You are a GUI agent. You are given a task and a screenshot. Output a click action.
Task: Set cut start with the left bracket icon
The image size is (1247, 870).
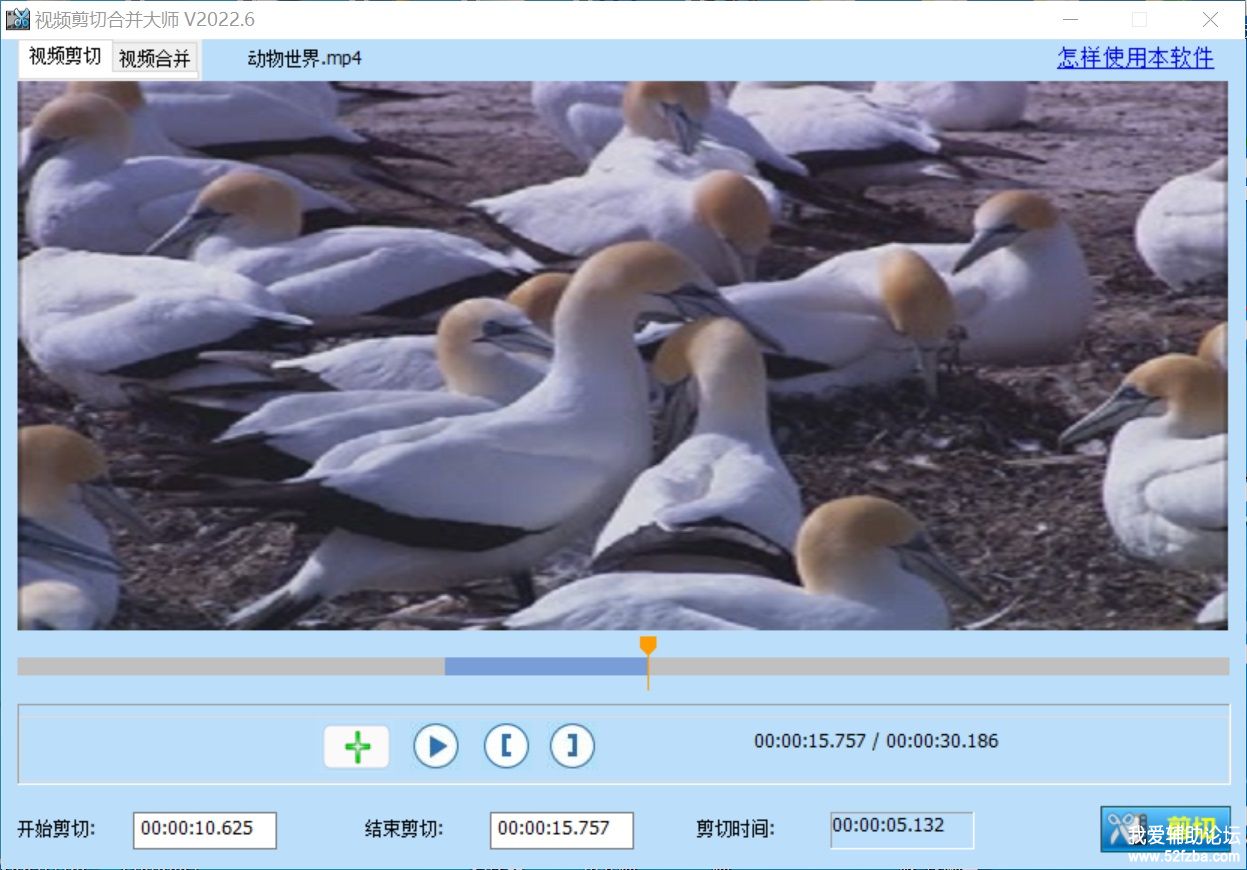(x=507, y=746)
